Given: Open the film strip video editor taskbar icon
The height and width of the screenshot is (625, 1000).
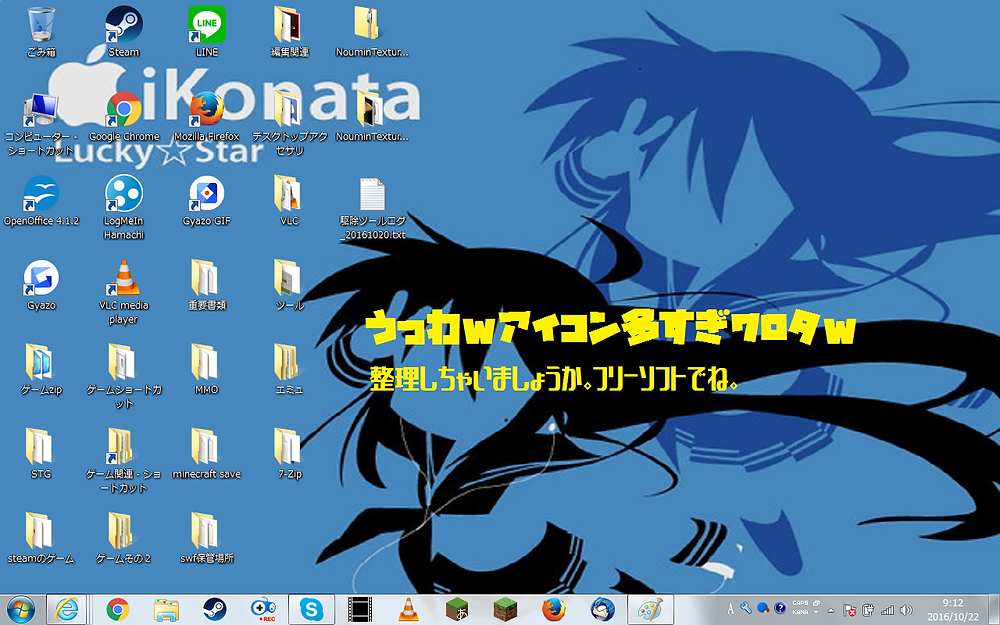Looking at the screenshot, I should click(x=360, y=610).
